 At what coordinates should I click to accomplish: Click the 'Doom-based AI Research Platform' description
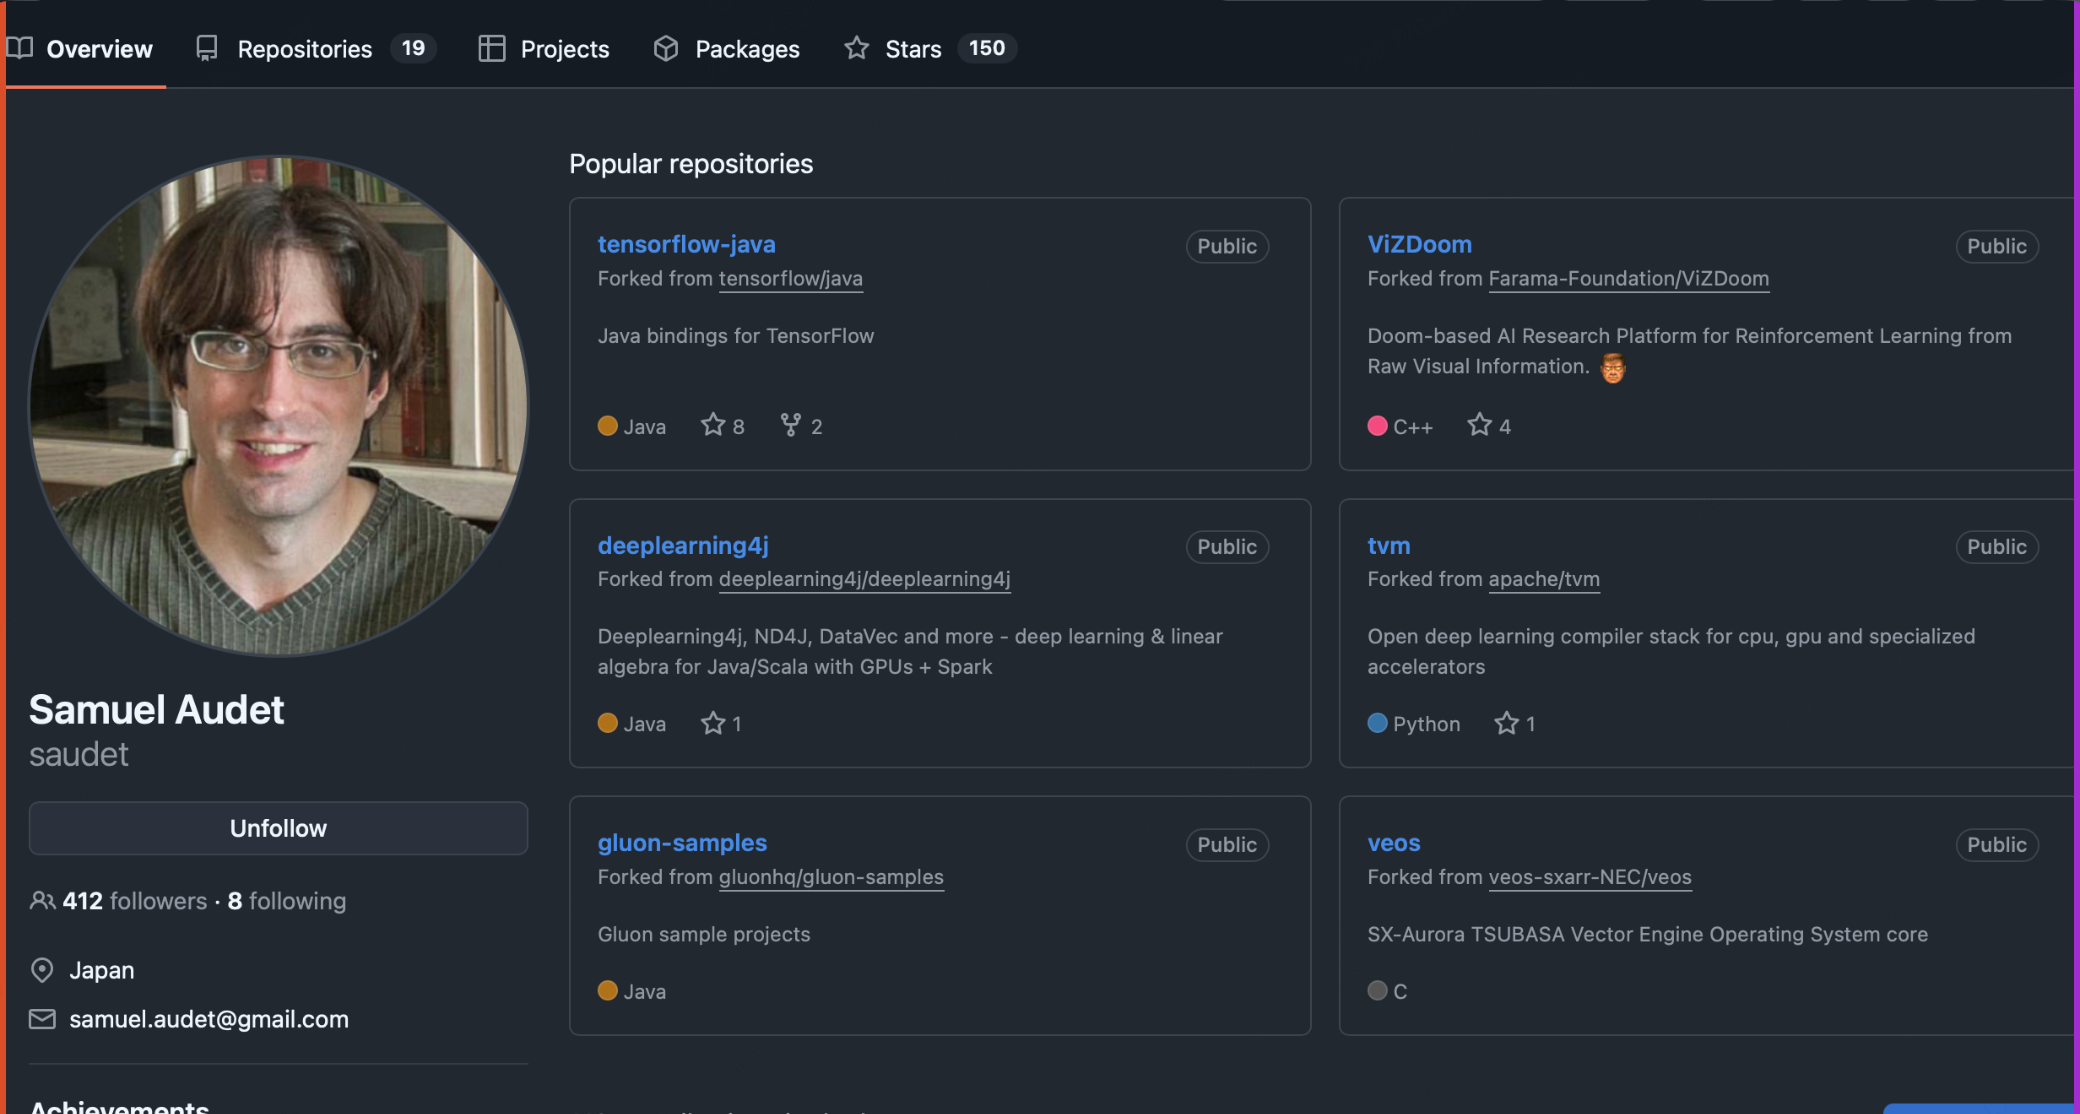(1689, 351)
